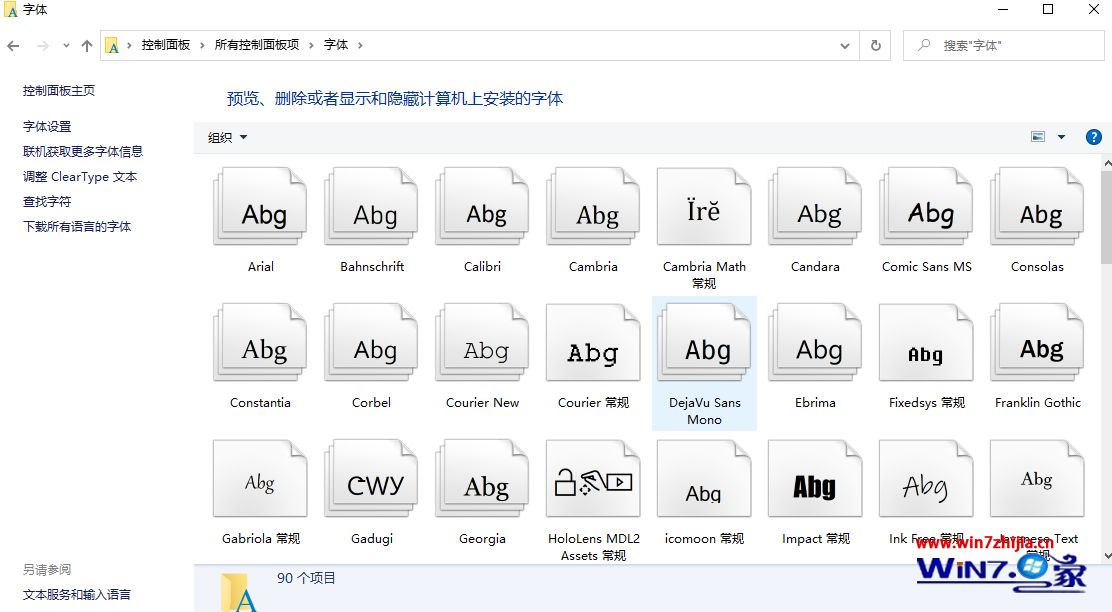Select the Consolas font icon

(1037, 207)
